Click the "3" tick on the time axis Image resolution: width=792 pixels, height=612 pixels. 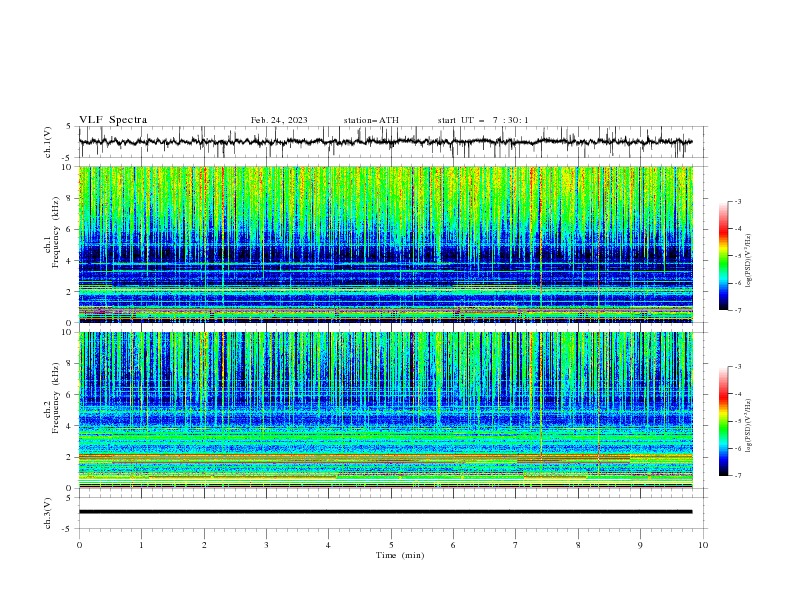[x=266, y=545]
